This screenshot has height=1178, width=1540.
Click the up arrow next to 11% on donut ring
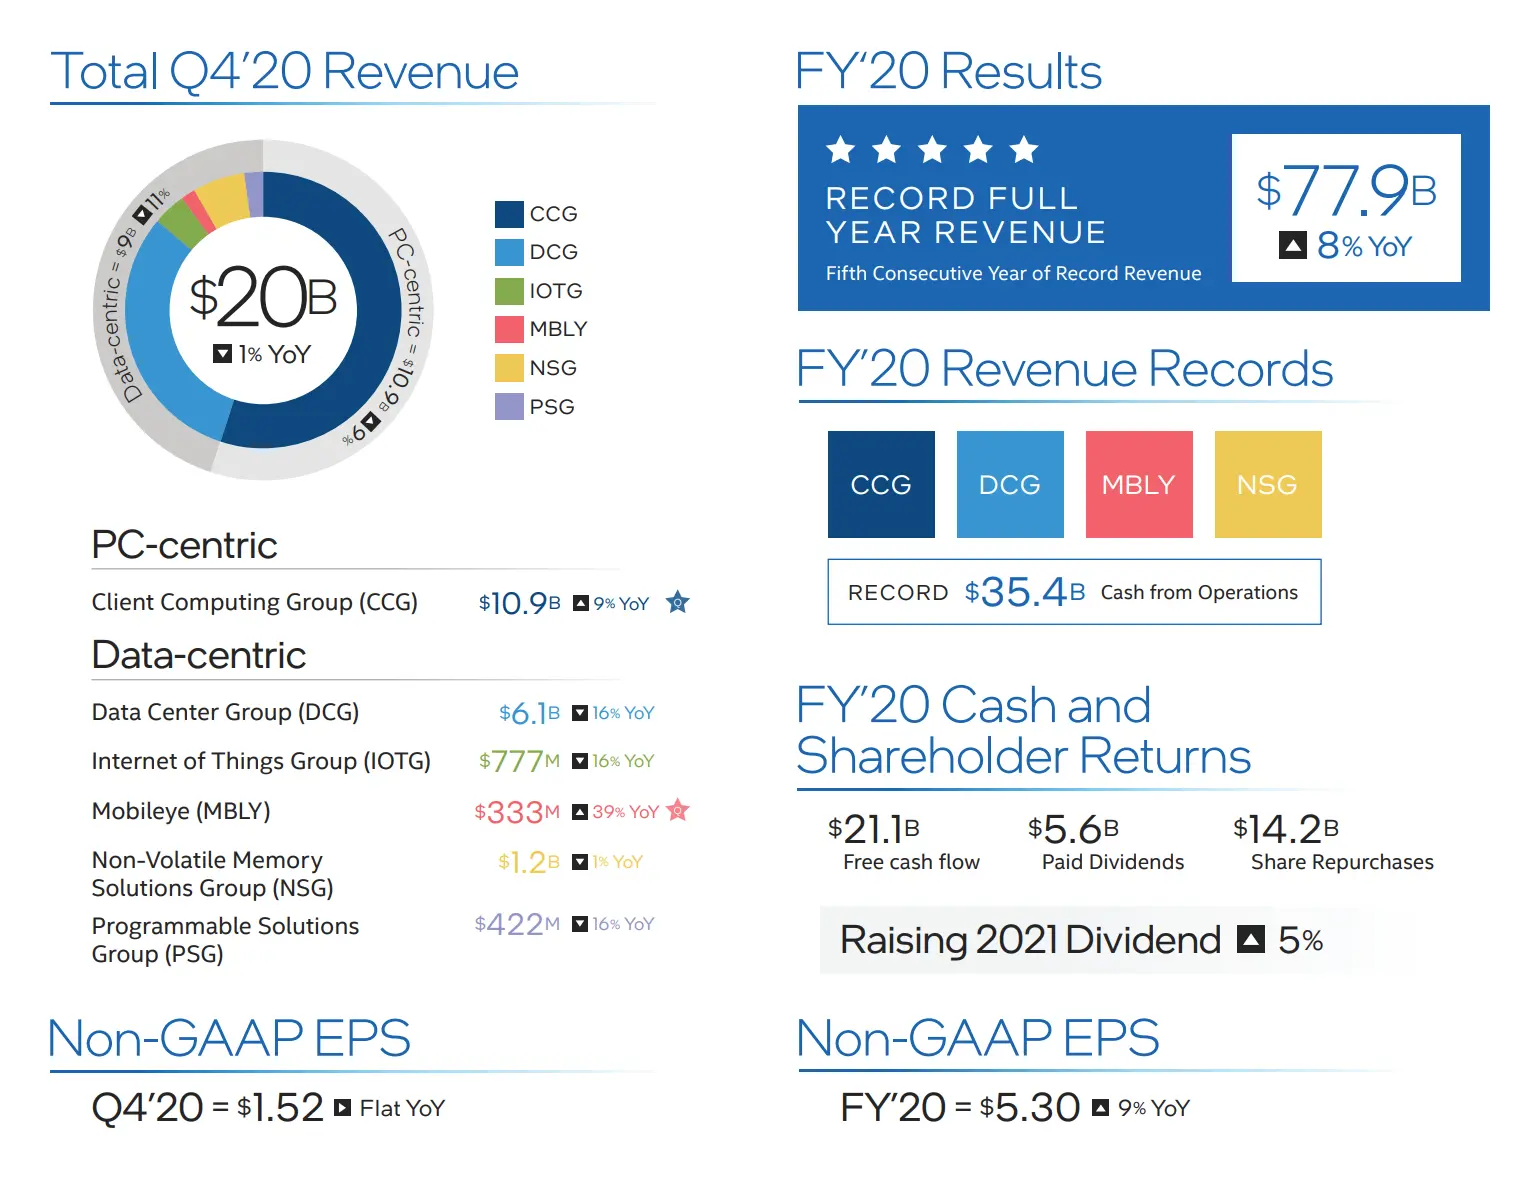pos(143,214)
